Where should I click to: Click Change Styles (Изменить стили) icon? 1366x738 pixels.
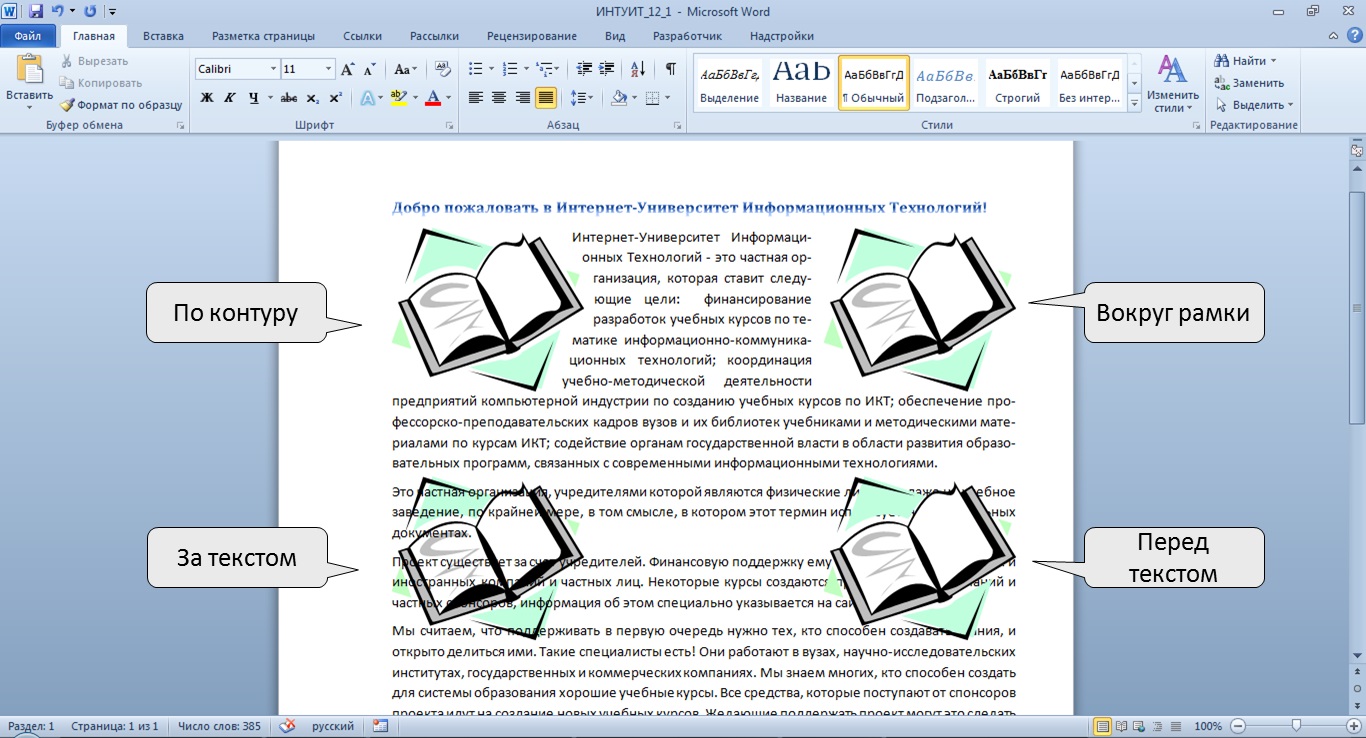(x=1172, y=83)
